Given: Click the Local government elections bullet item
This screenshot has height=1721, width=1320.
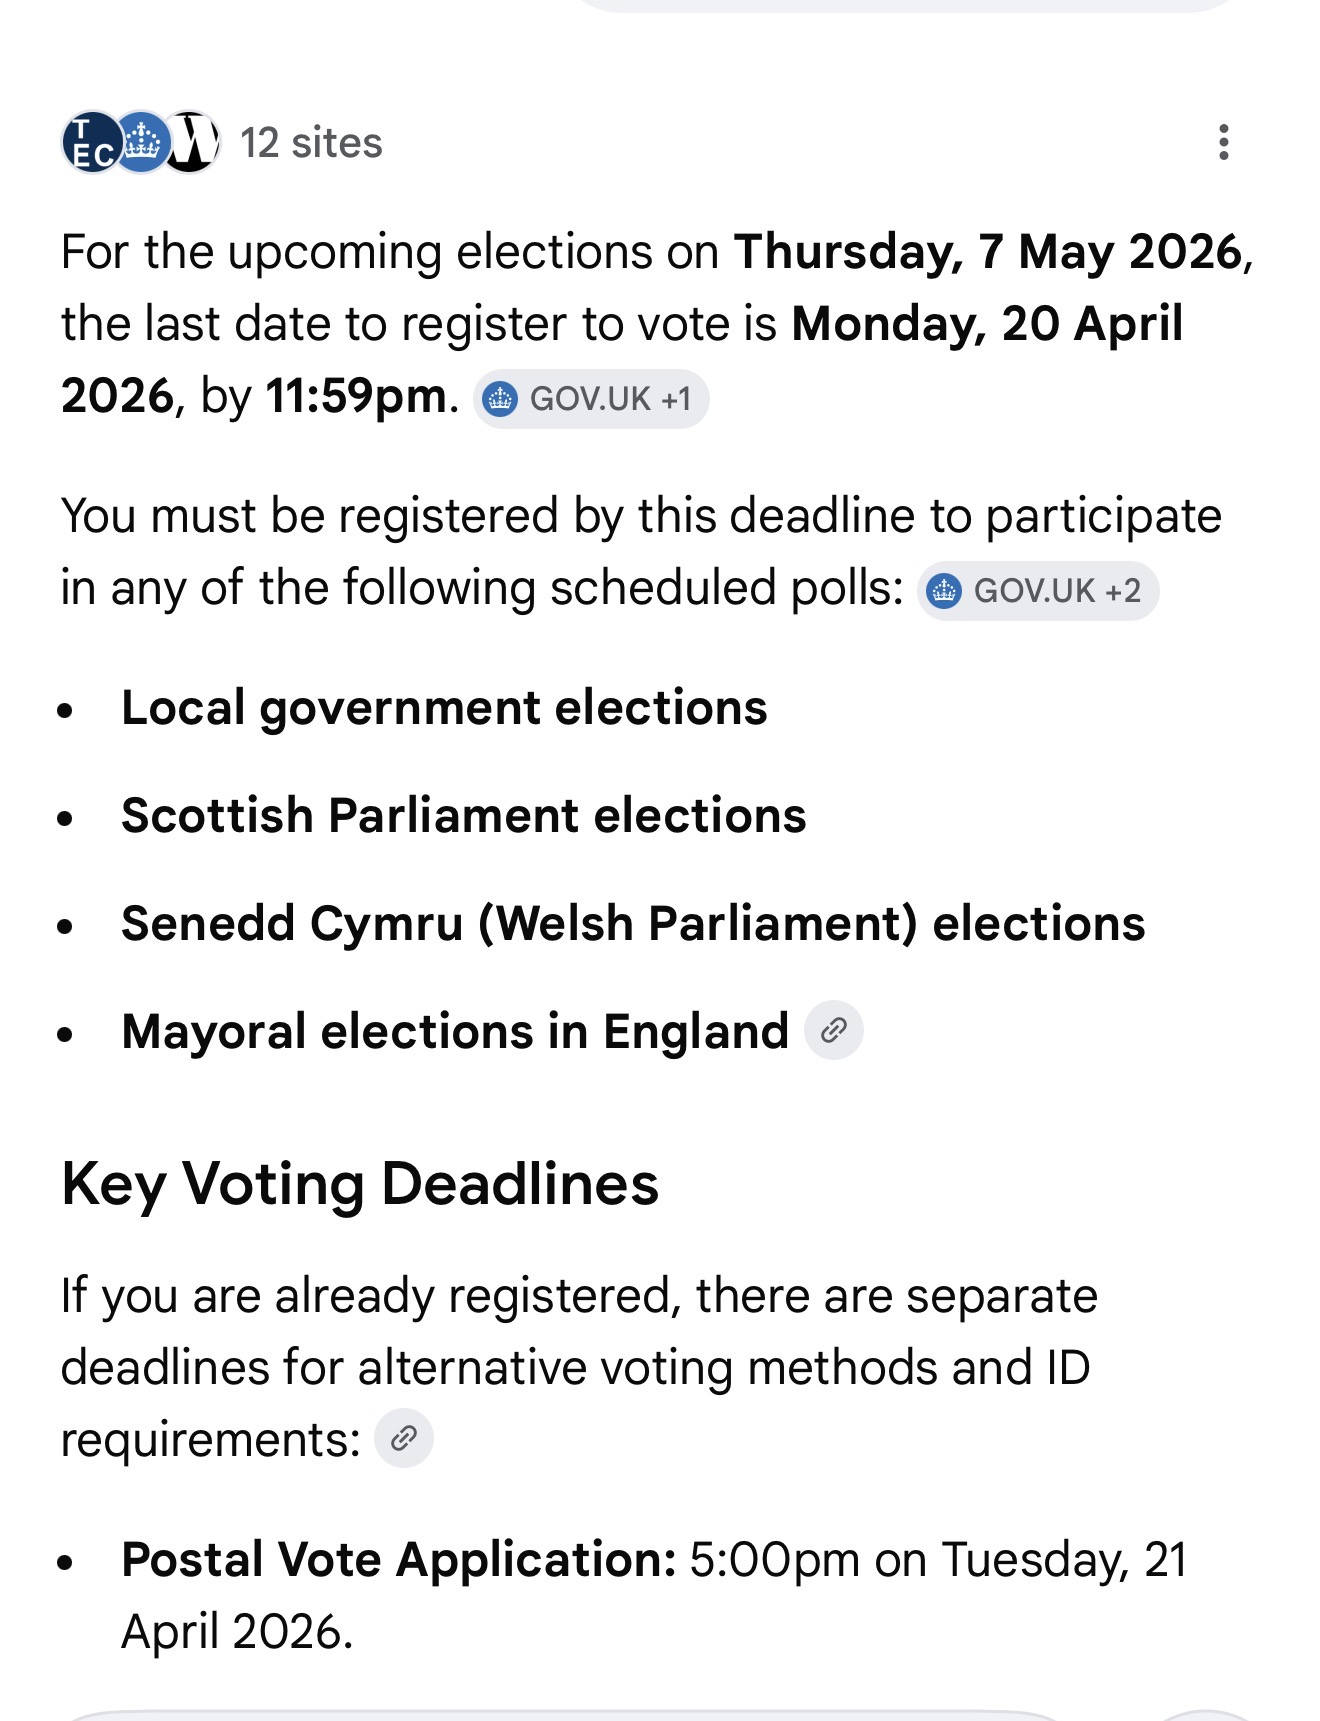Looking at the screenshot, I should pyautogui.click(x=443, y=707).
